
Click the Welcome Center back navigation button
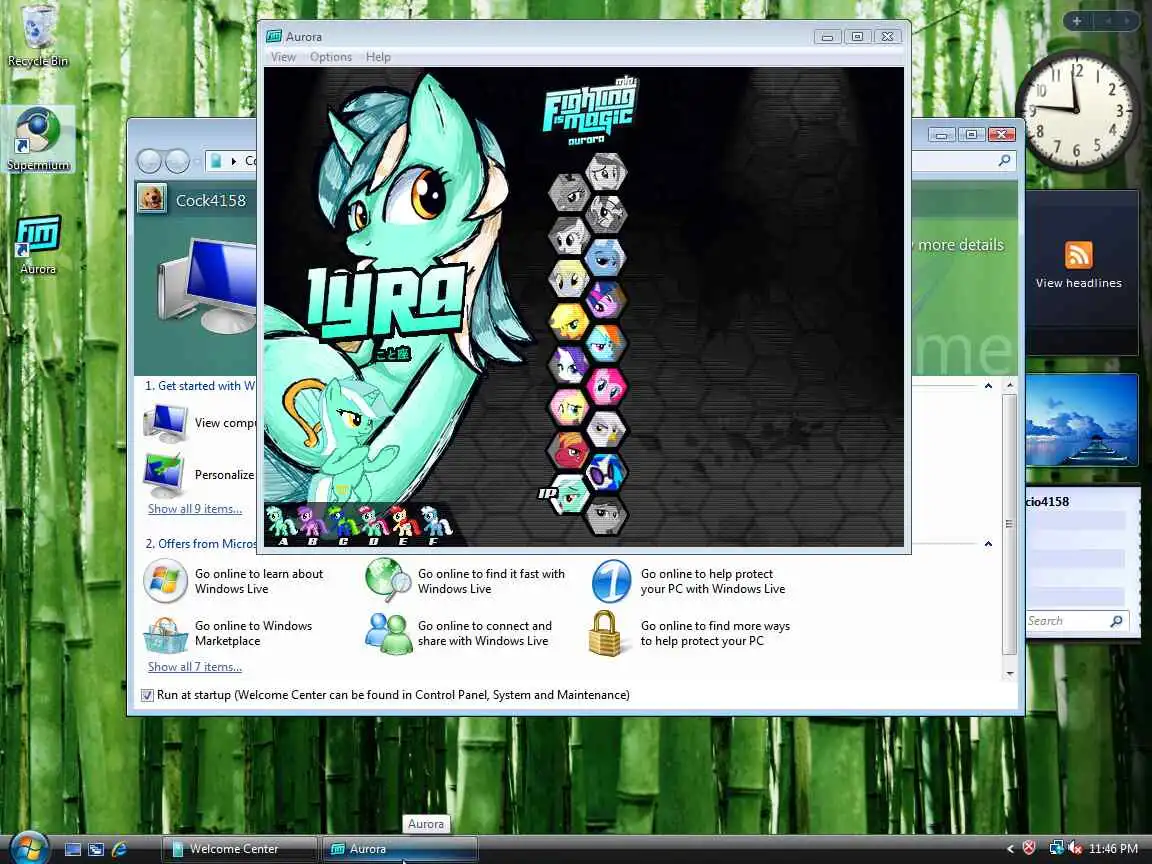coord(150,161)
